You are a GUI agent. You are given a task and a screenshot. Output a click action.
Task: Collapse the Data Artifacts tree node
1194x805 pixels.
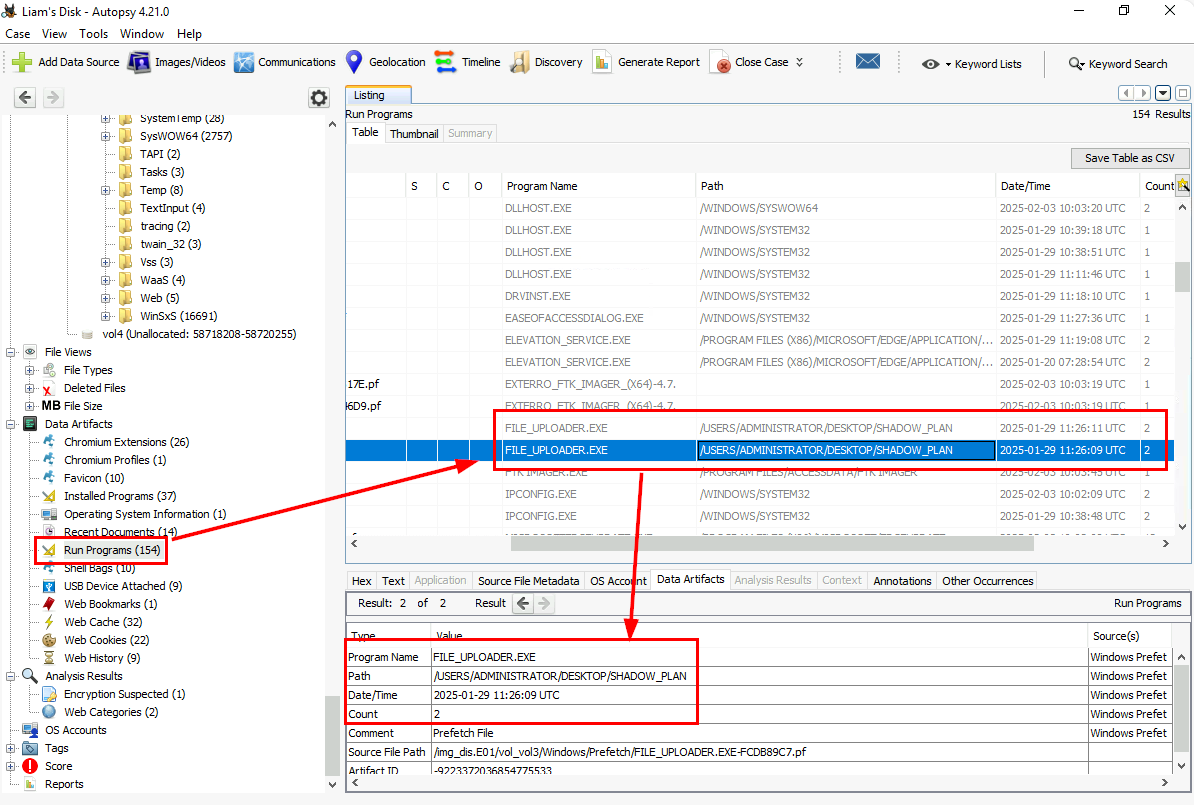point(11,424)
